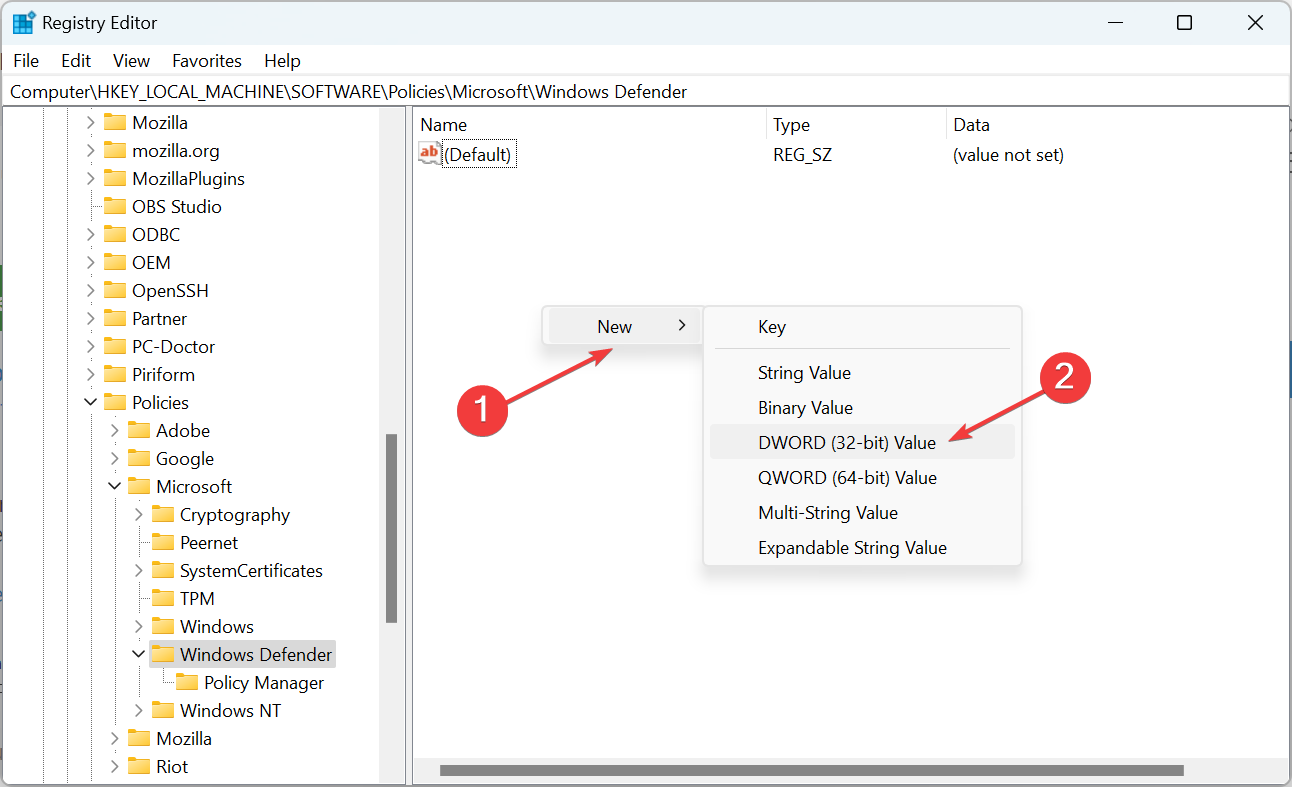This screenshot has width=1292, height=787.
Task: Maximize the Registry Editor window
Action: coord(1184,22)
